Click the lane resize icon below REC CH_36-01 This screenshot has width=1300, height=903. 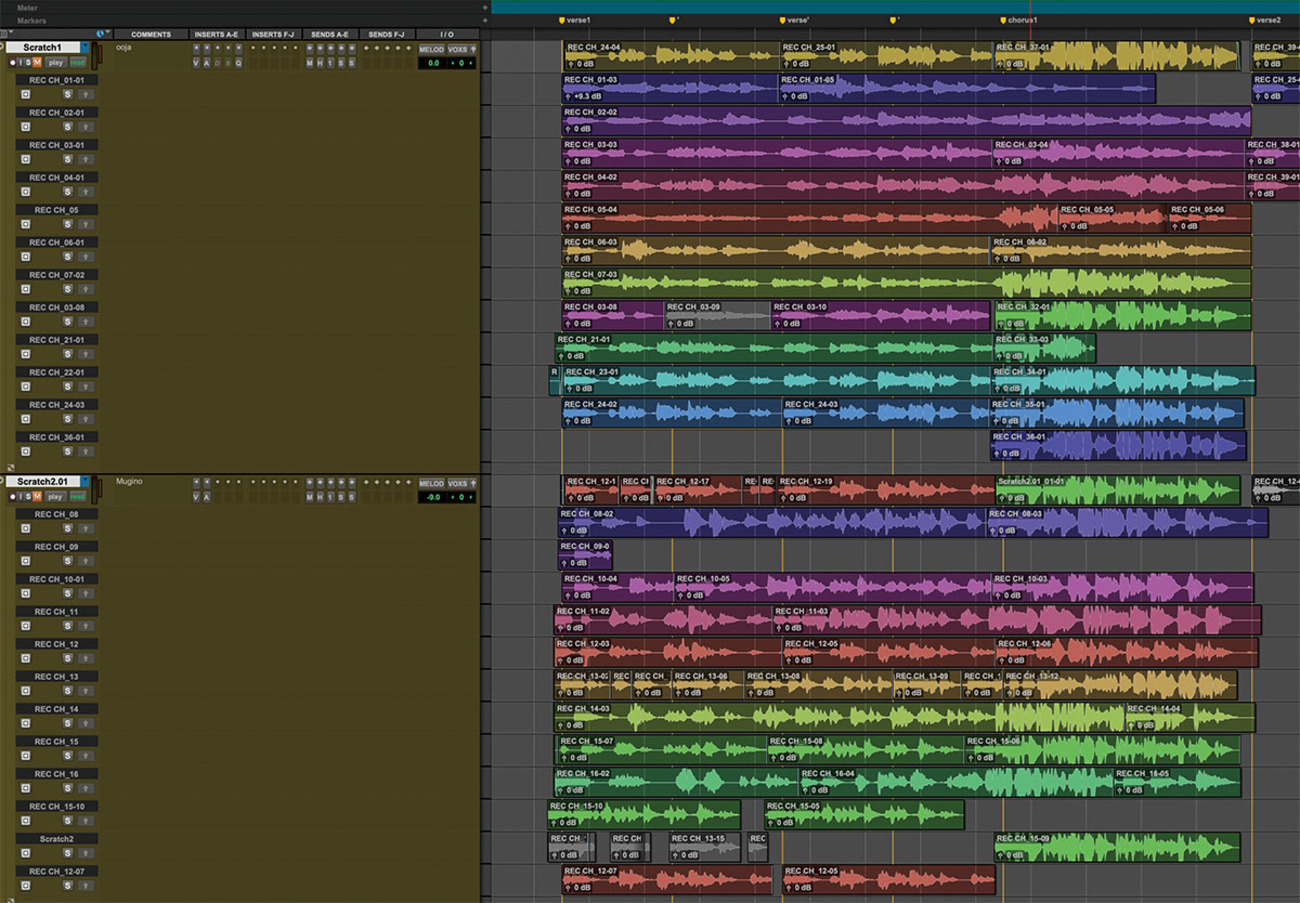click(x=11, y=467)
